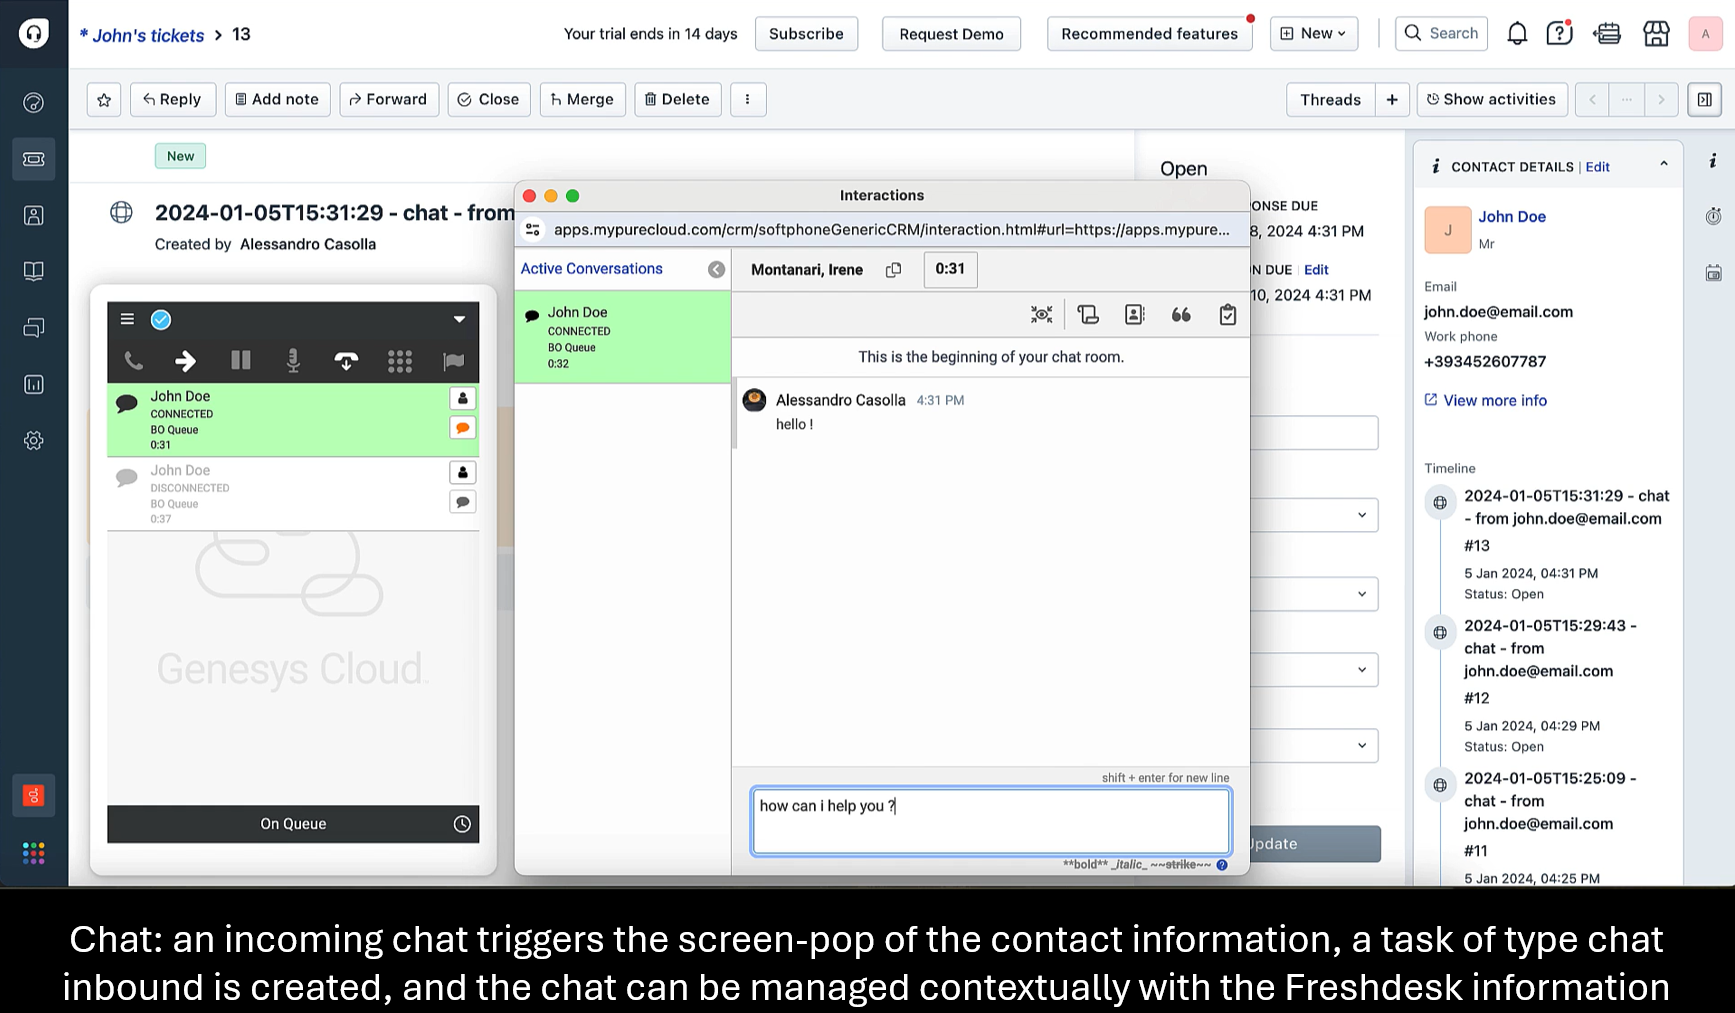Open the New dropdown in top bar
The width and height of the screenshot is (1735, 1013).
coord(1313,34)
